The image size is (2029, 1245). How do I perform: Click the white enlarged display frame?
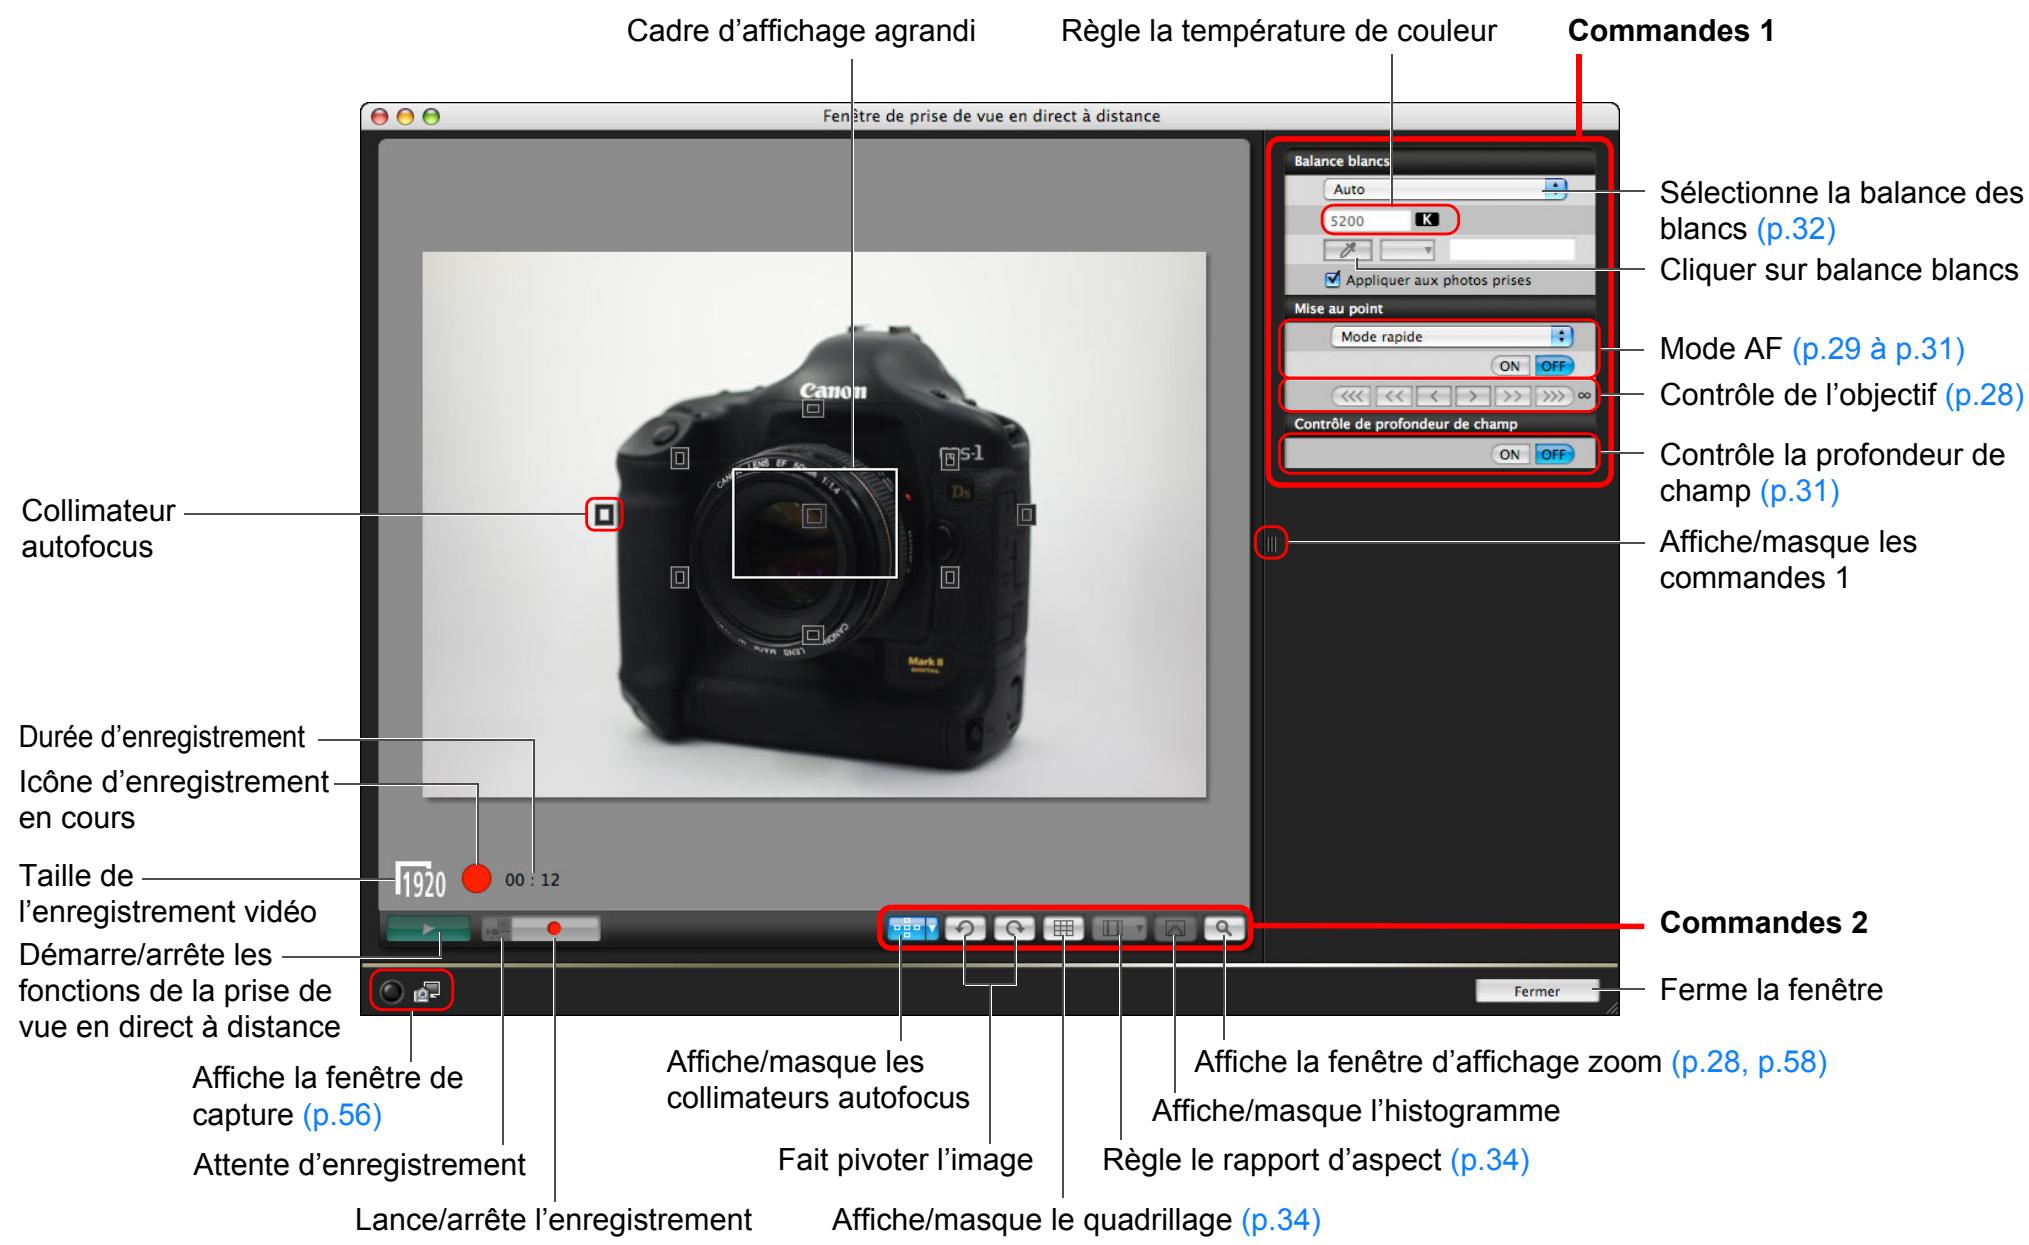pos(815,523)
